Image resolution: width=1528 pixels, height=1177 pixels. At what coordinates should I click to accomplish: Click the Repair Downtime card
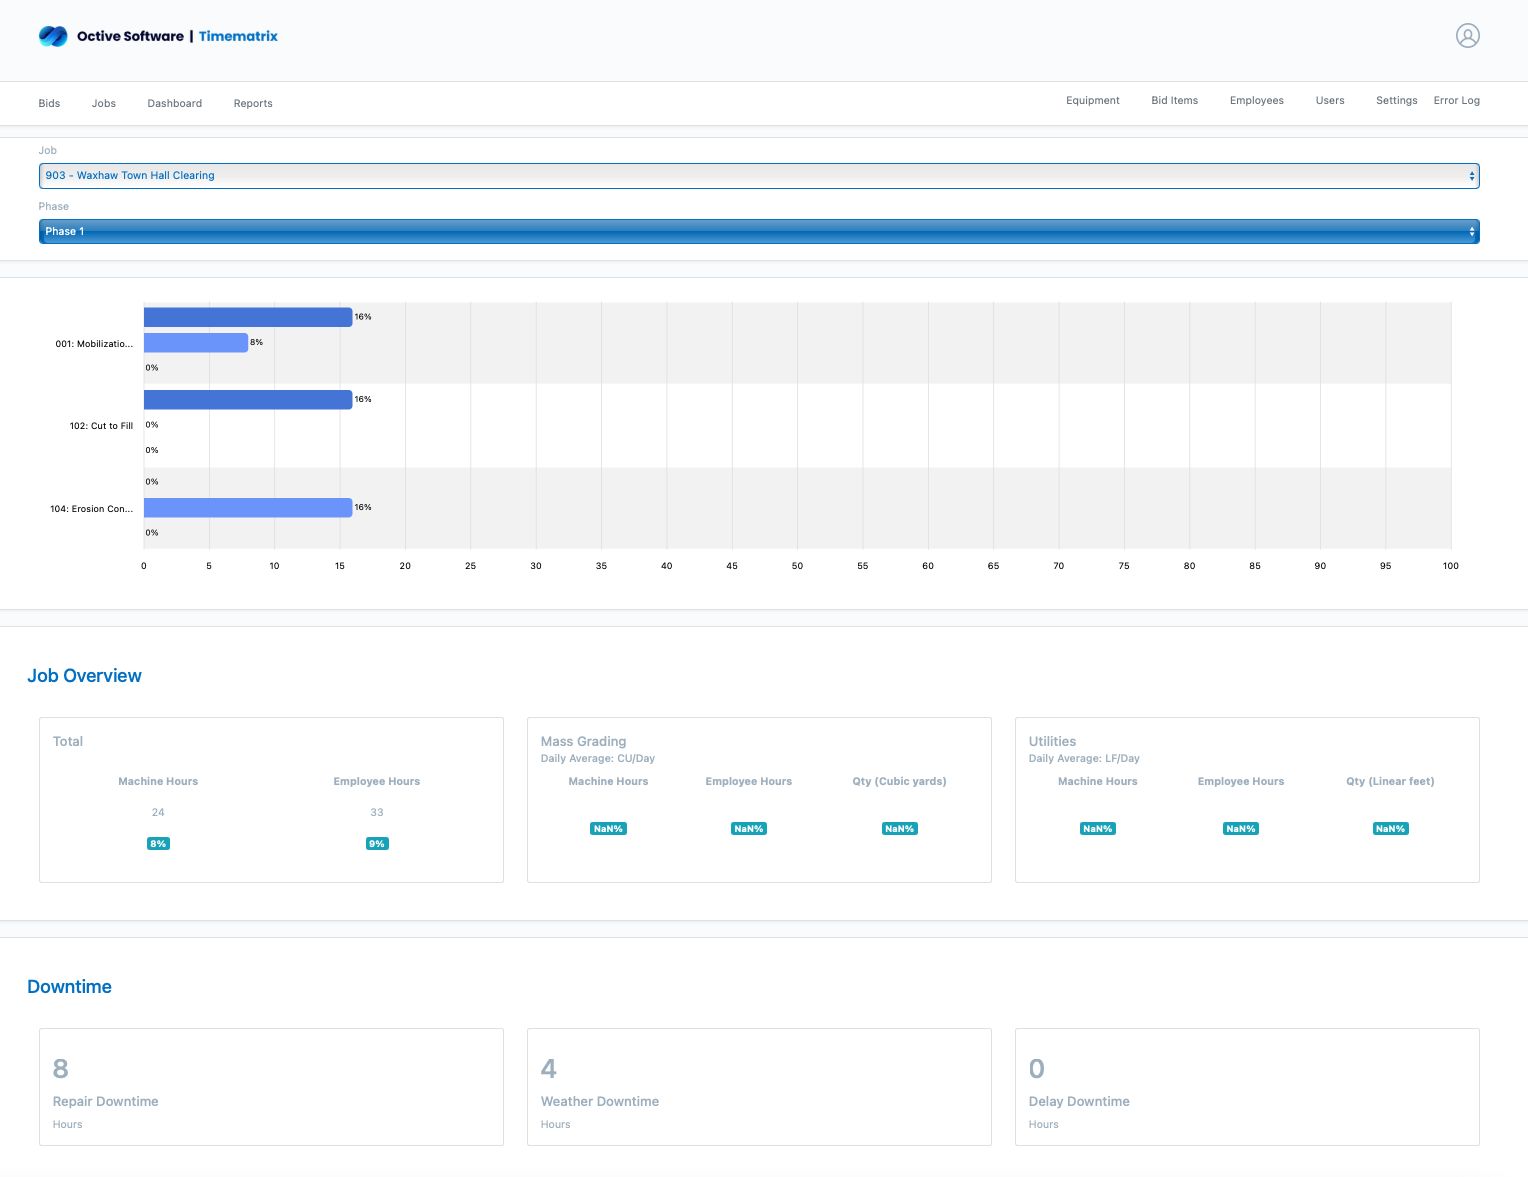click(271, 1087)
